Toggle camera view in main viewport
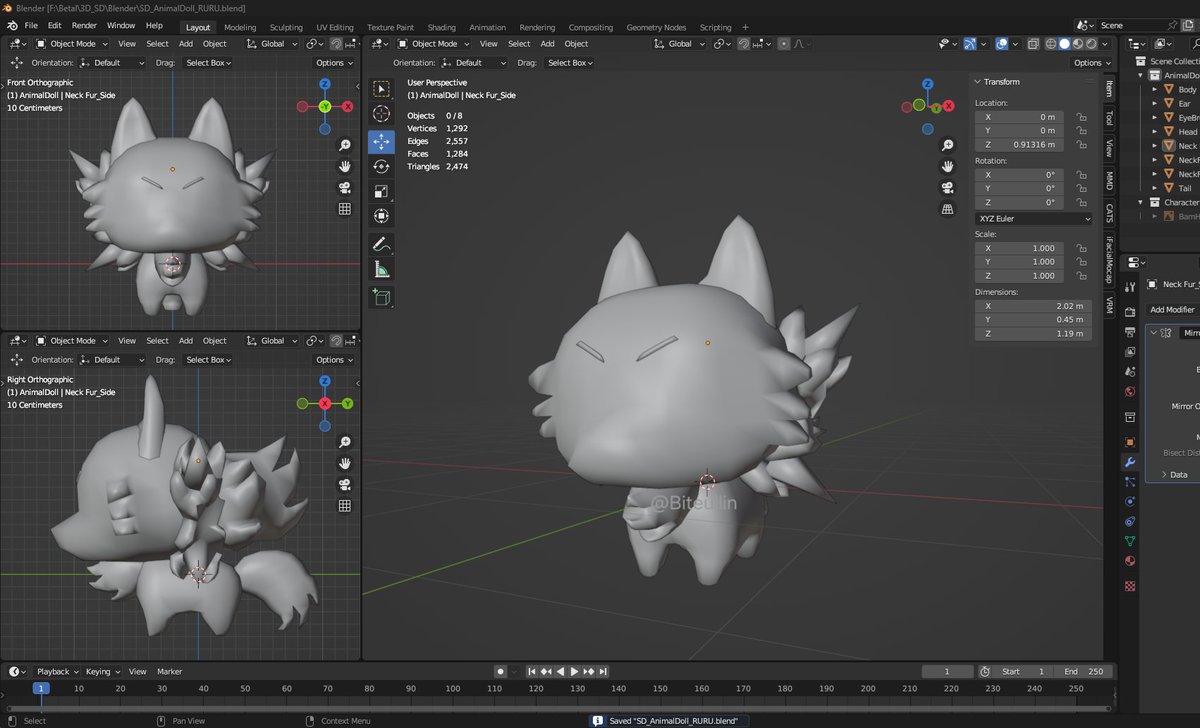 (948, 188)
